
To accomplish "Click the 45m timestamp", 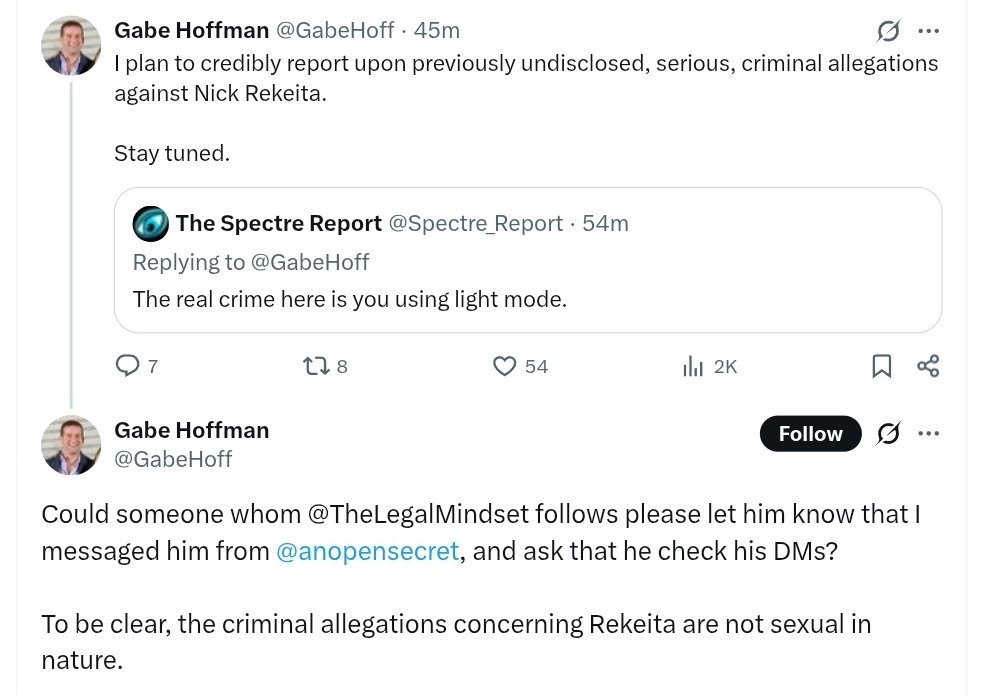I will coord(436,30).
